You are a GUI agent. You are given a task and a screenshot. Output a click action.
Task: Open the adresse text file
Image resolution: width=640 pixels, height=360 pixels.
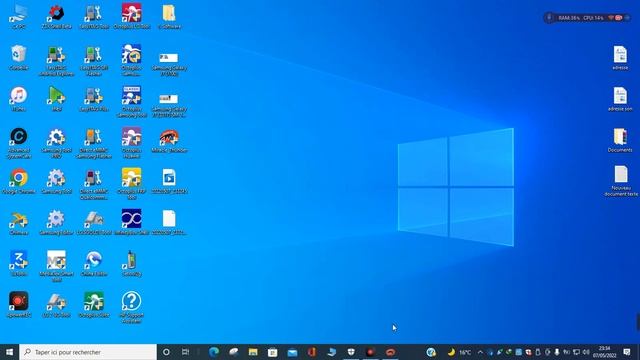tap(620, 58)
